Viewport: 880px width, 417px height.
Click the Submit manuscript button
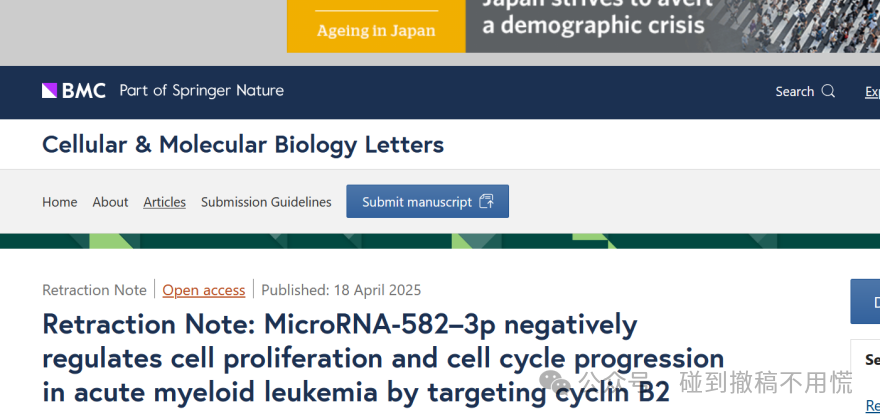coord(428,201)
